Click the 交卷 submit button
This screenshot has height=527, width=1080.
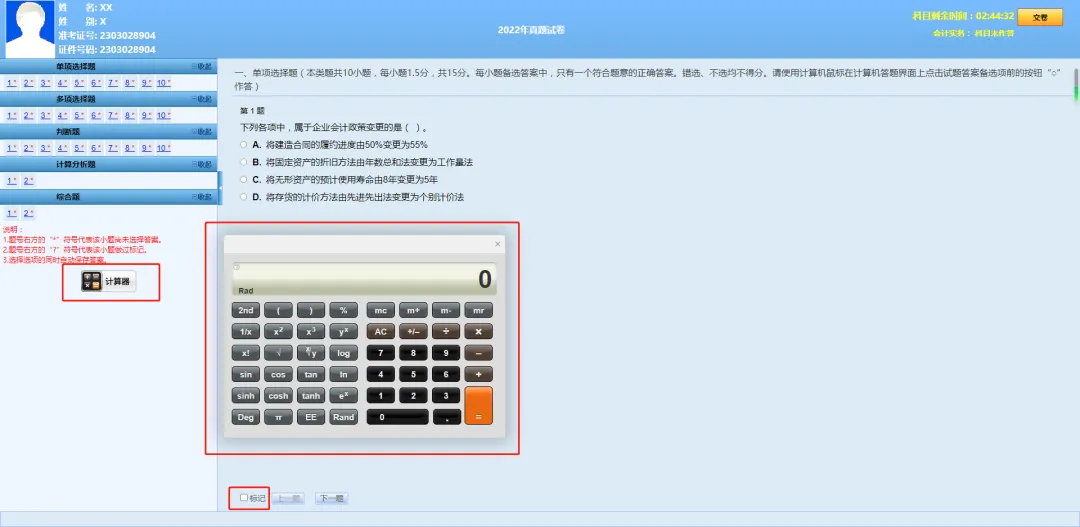[1039, 18]
